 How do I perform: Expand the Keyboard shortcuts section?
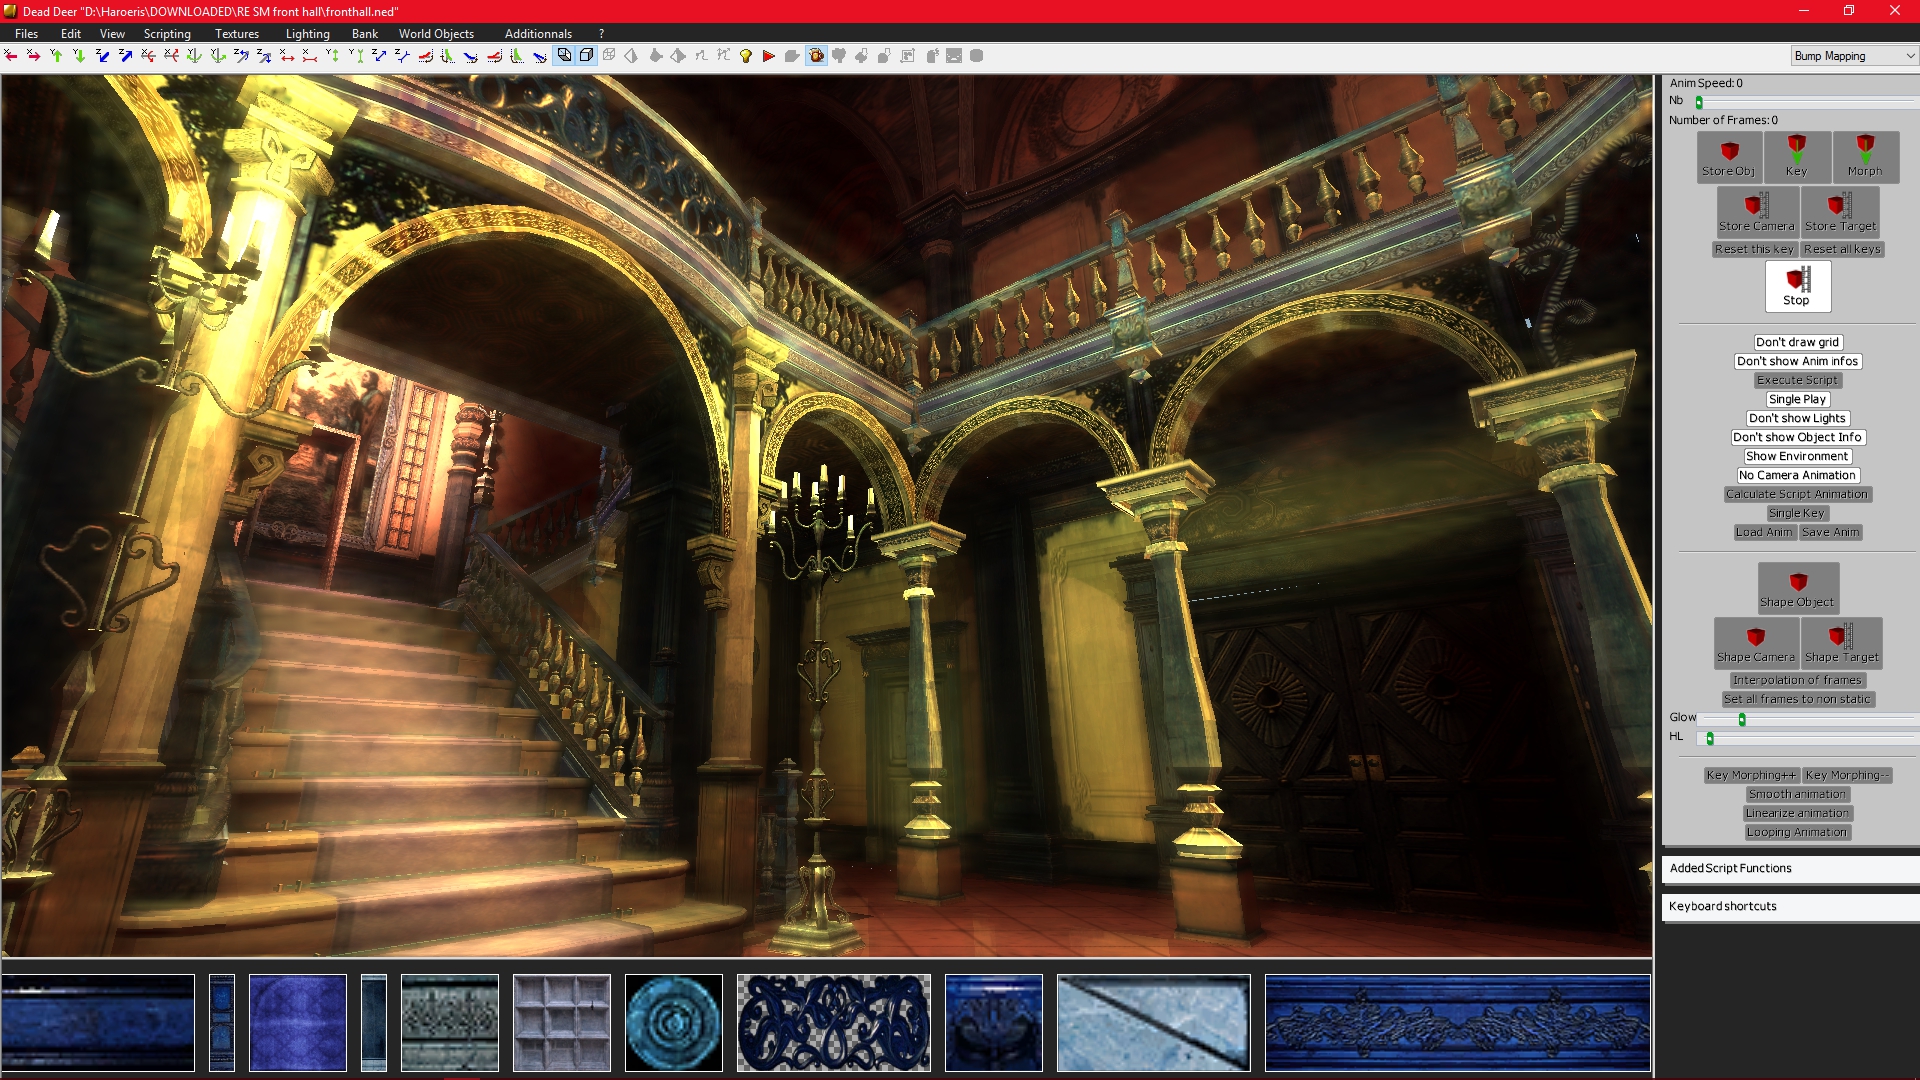[x=1790, y=906]
